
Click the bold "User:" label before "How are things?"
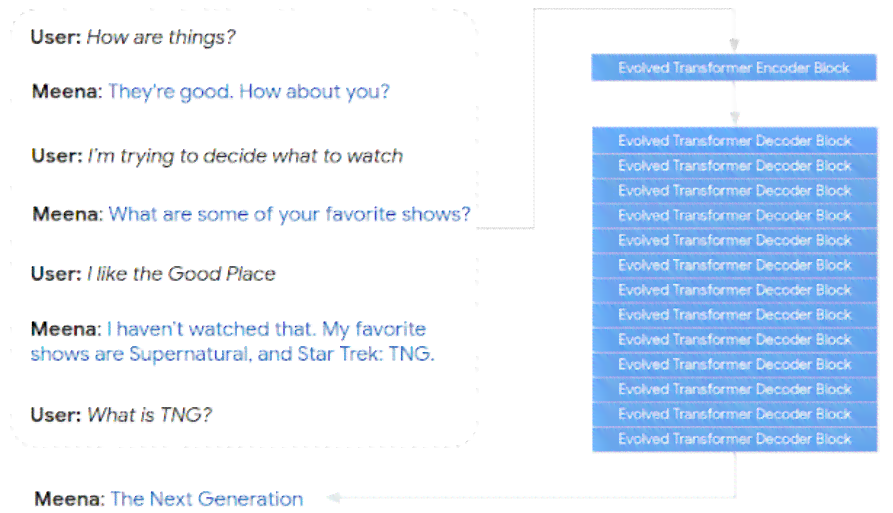pos(56,38)
